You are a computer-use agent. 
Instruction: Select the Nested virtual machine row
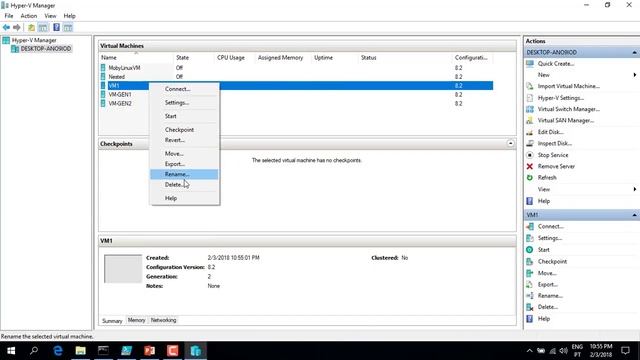click(x=297, y=77)
